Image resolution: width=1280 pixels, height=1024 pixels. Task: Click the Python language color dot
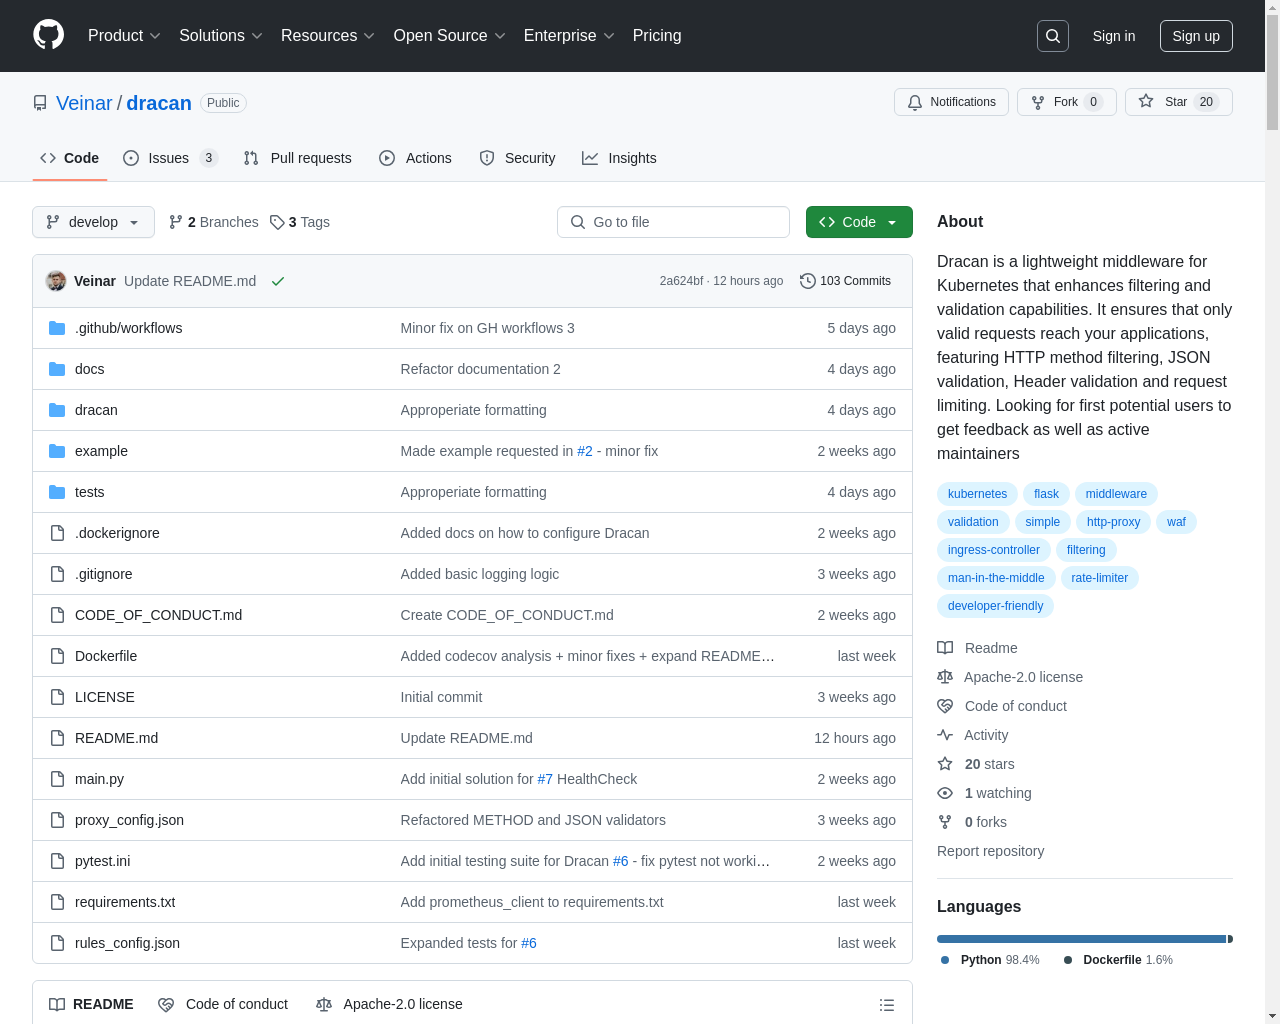945,960
